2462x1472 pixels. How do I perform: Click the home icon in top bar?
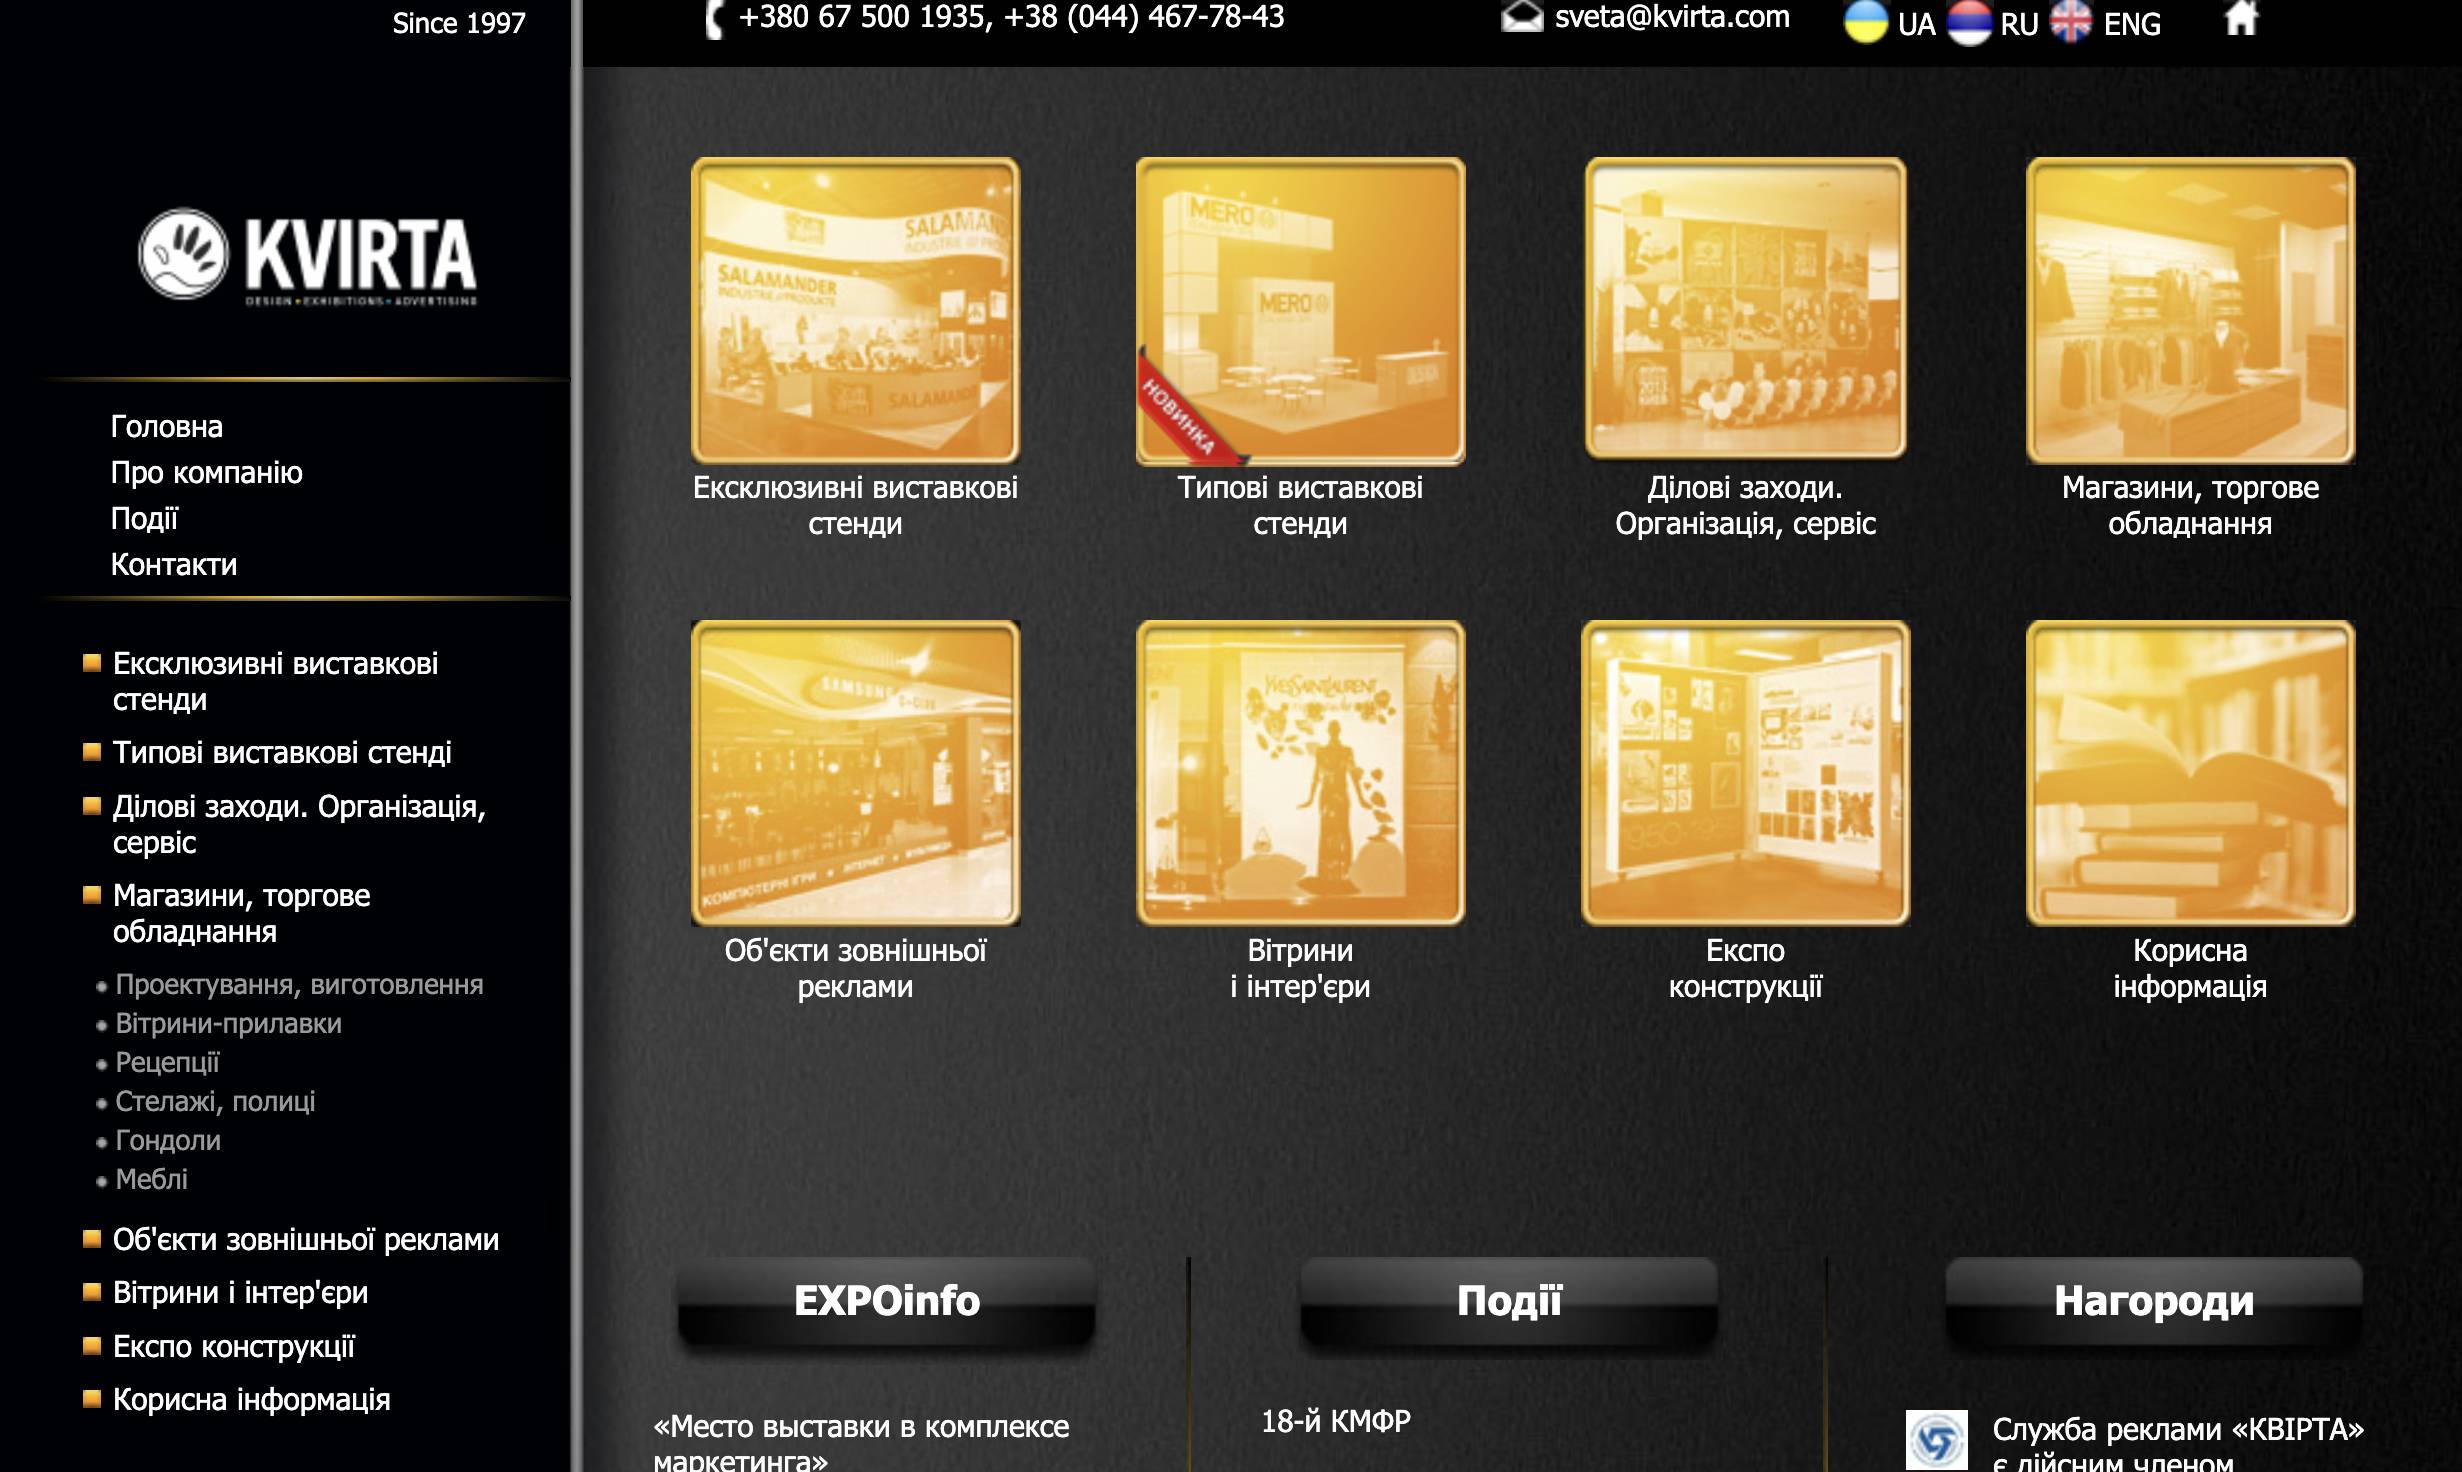2241,17
